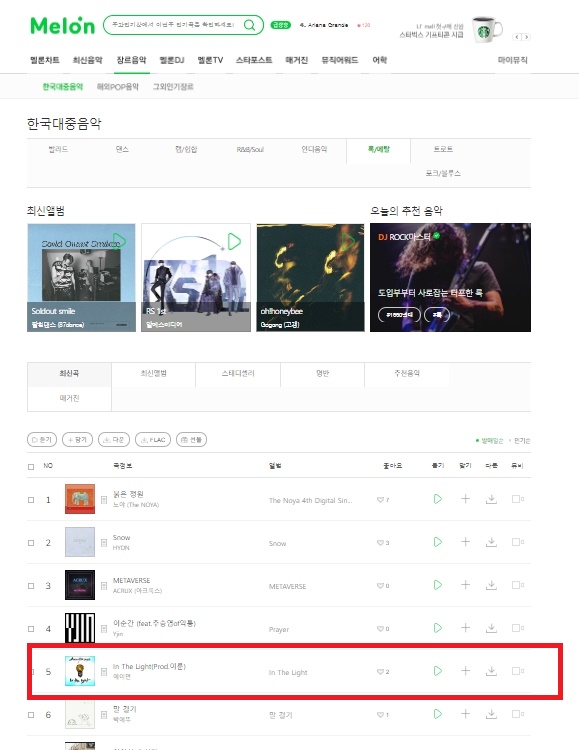
Task: Add the Snow track to playlist
Action: pos(465,542)
